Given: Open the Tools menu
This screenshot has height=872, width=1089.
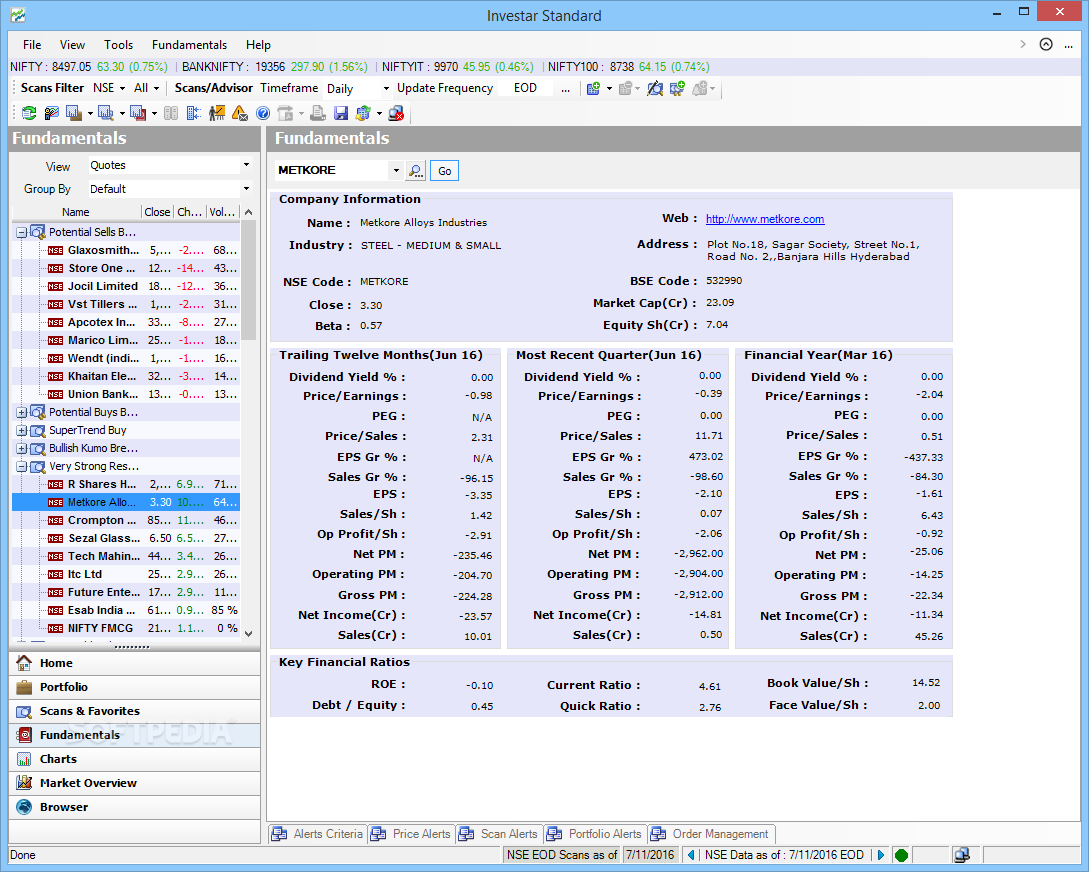Looking at the screenshot, I should pyautogui.click(x=119, y=44).
